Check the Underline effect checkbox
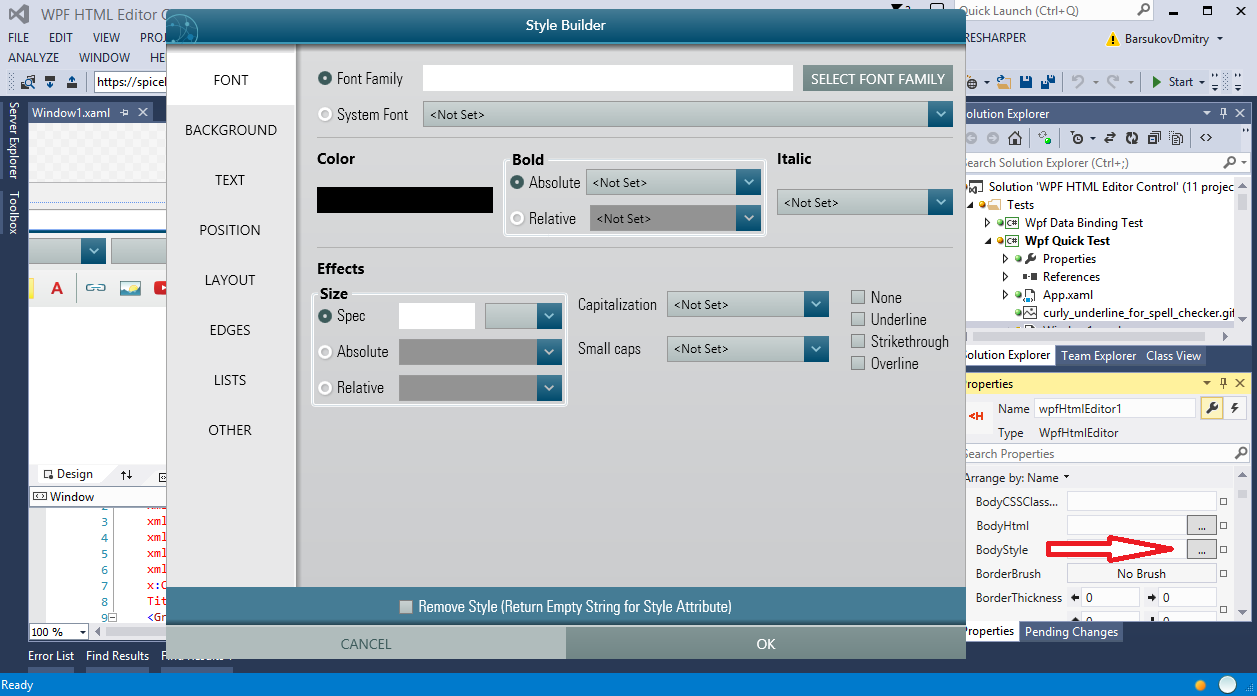The image size is (1257, 696). point(858,319)
